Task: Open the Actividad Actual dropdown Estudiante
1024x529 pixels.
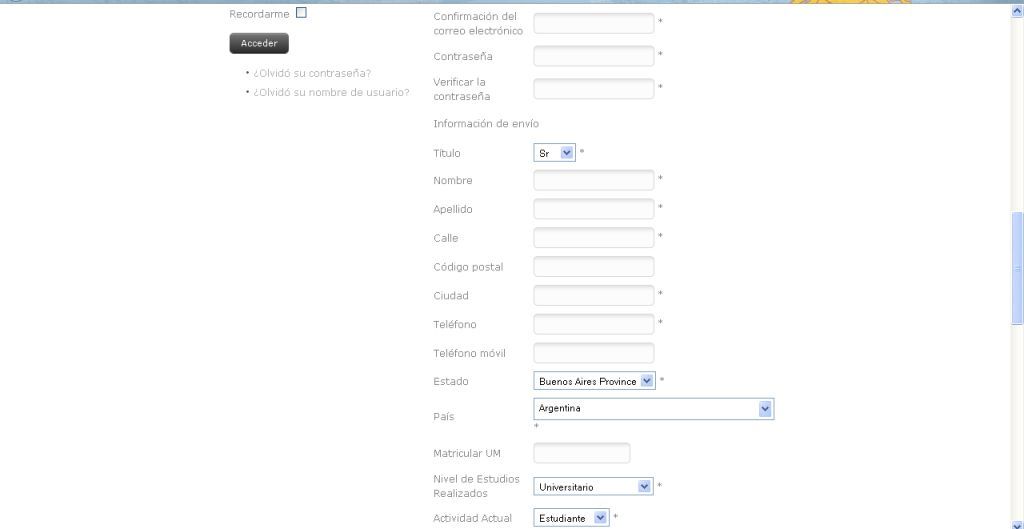Action: 571,518
